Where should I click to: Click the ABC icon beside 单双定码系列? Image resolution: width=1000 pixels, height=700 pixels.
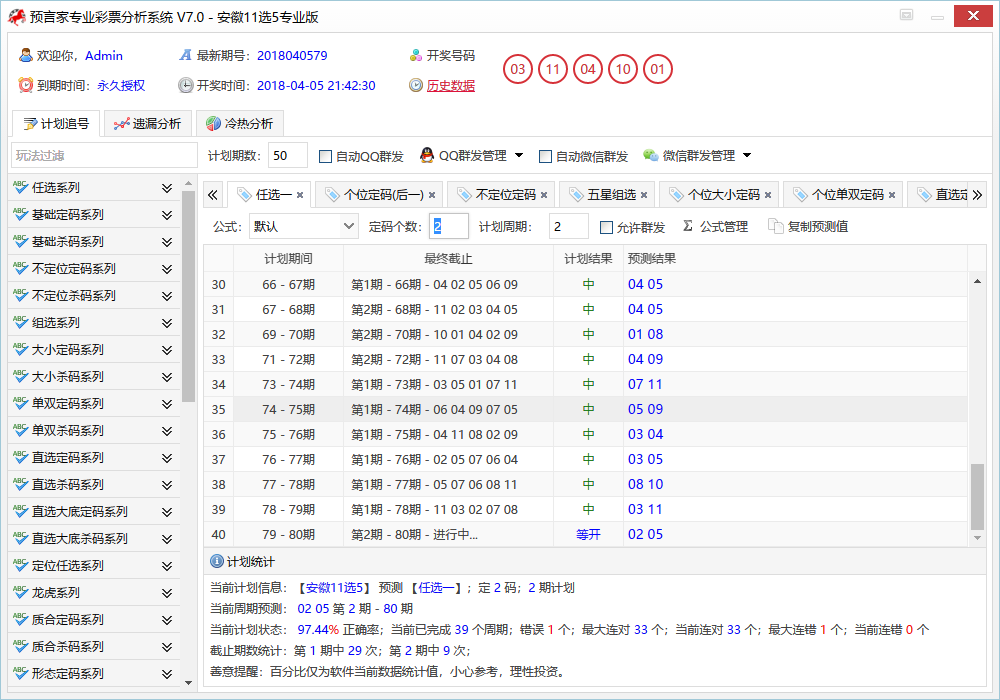[x=20, y=403]
